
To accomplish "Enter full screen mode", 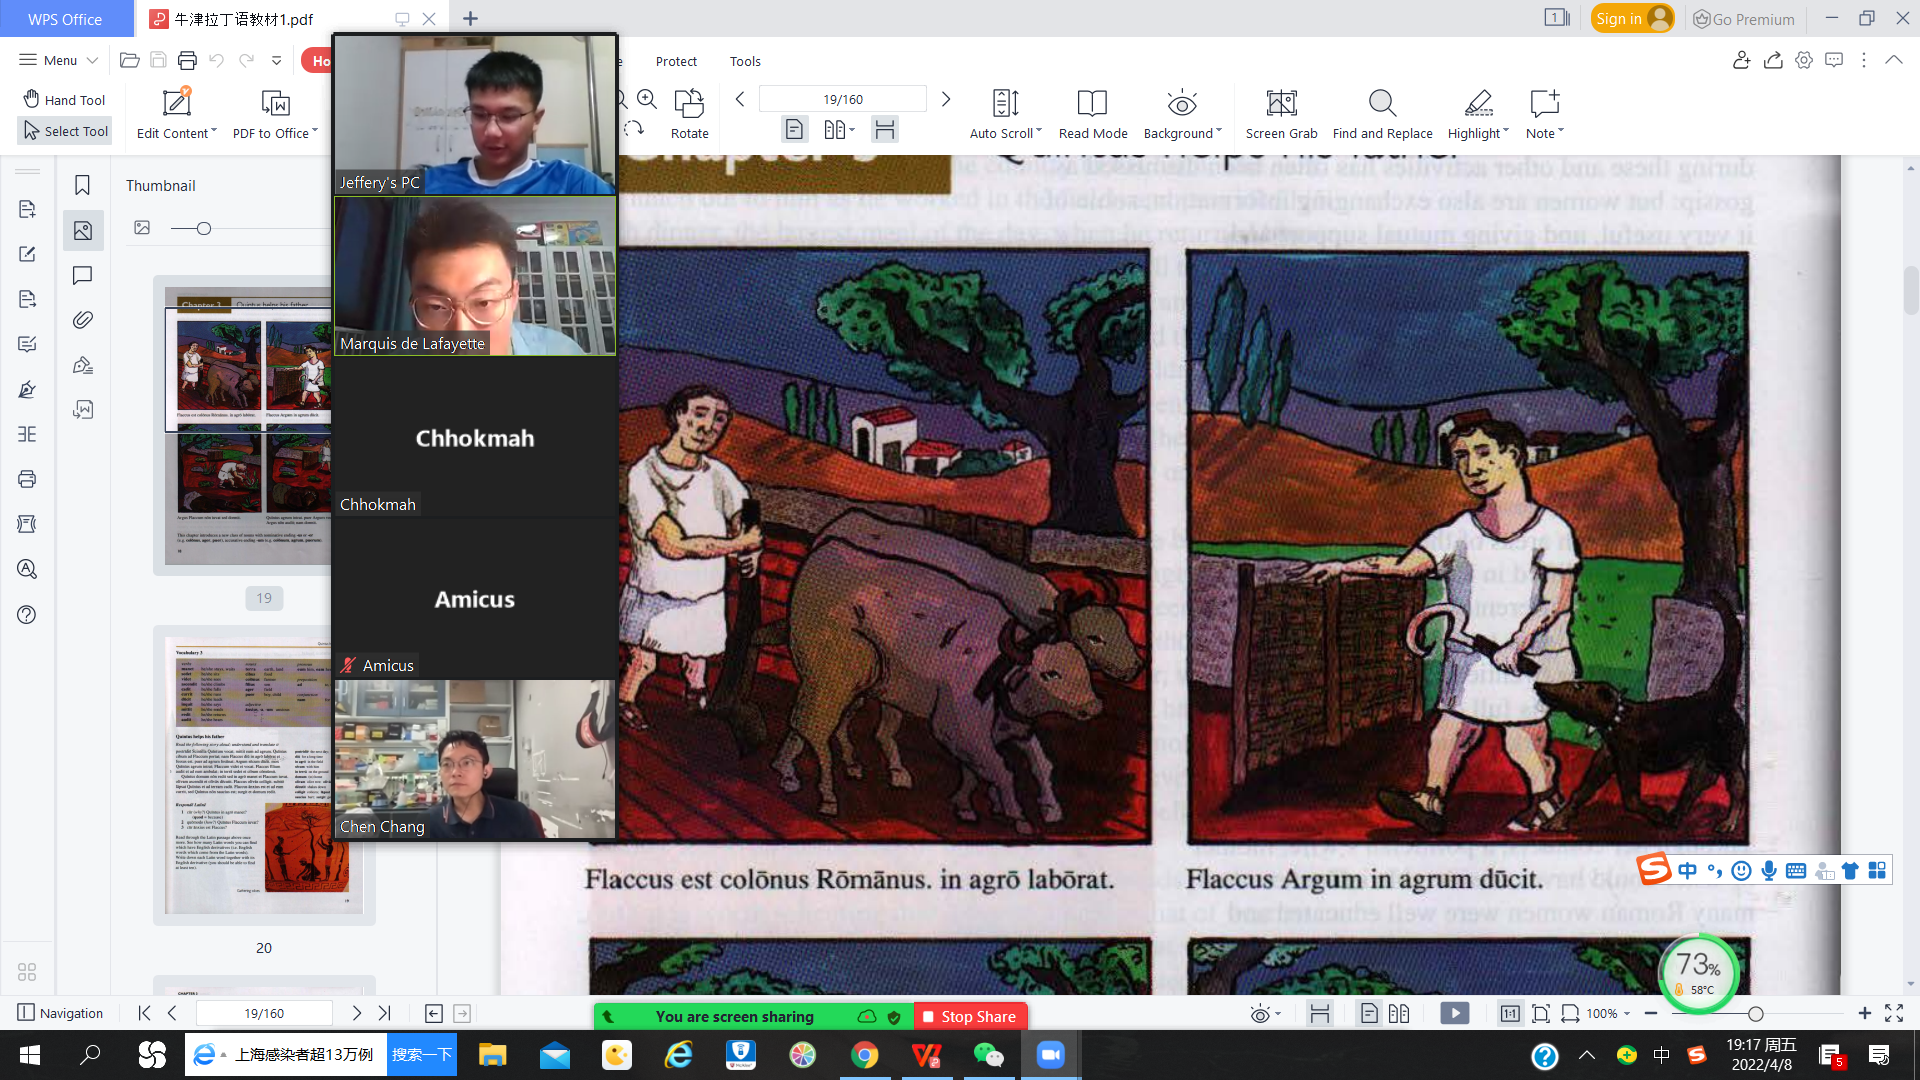I will (1894, 1013).
